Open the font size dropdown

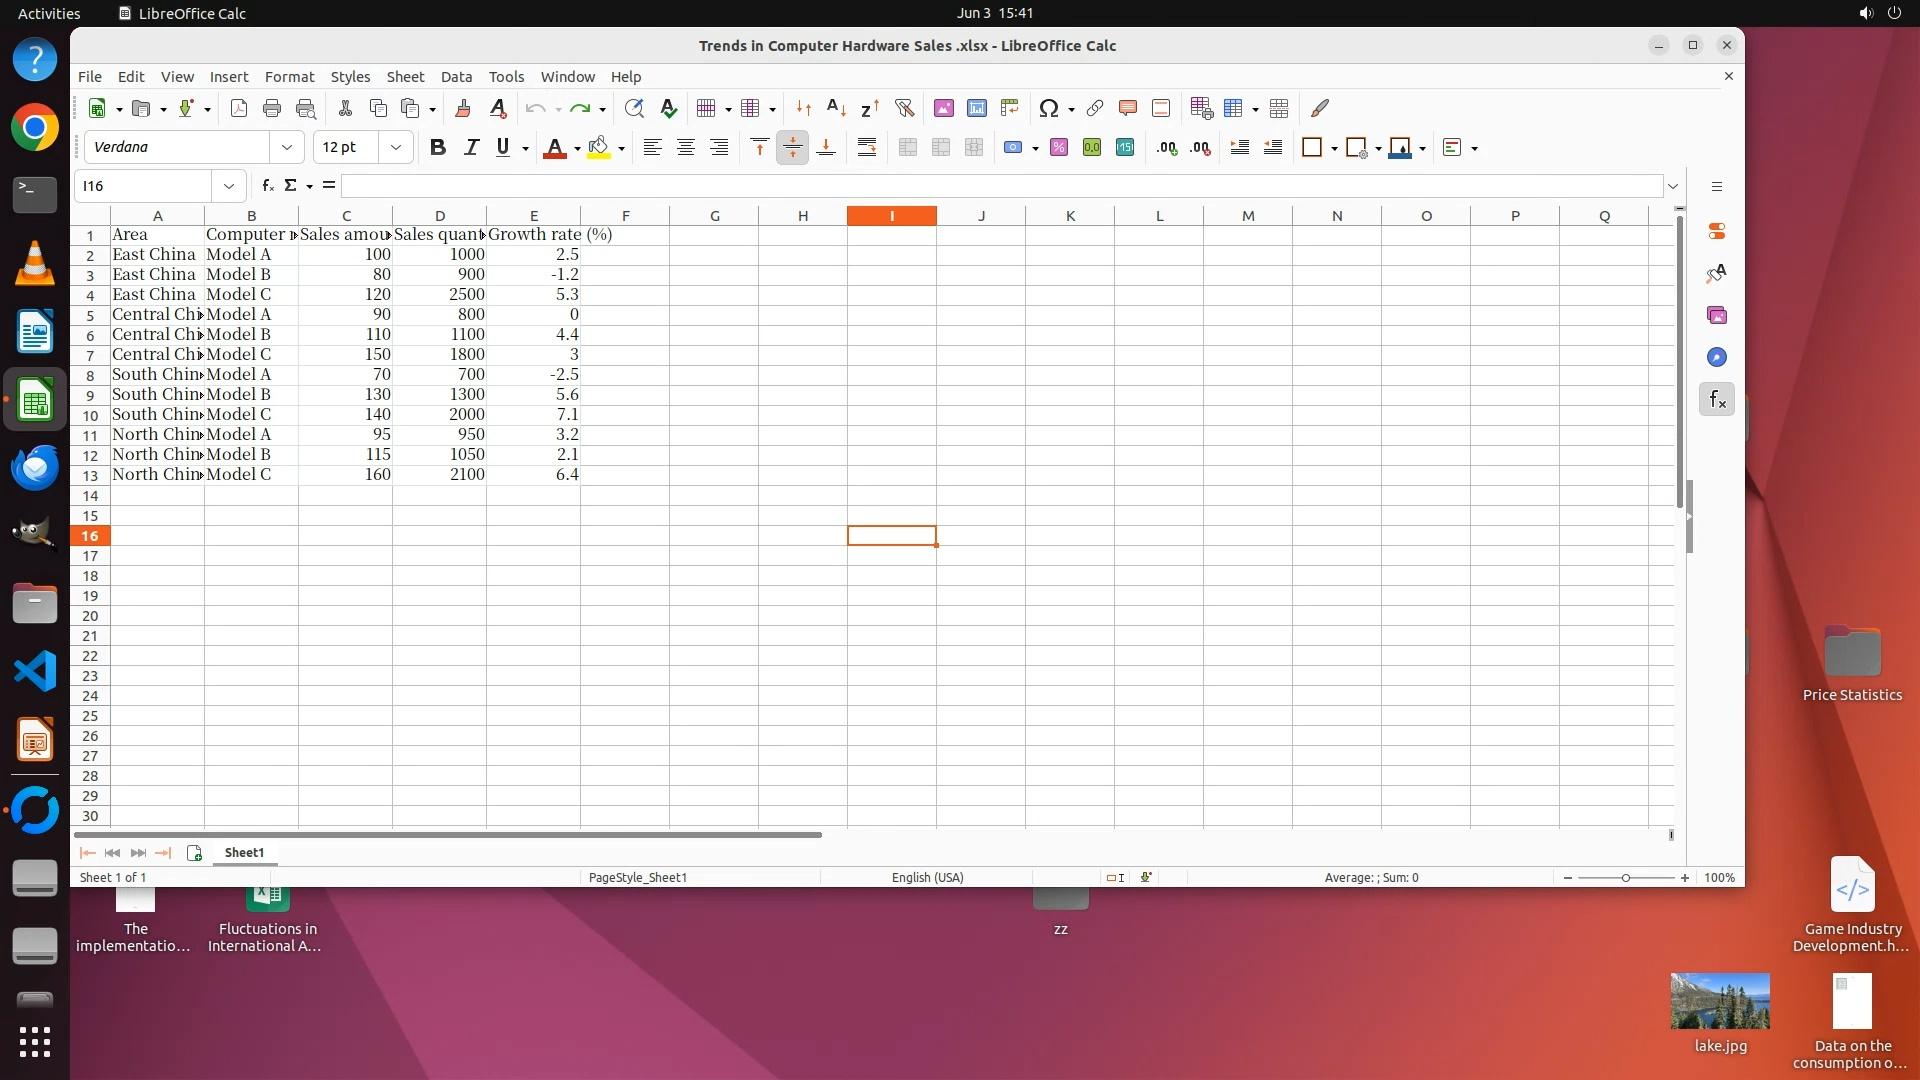coord(396,147)
